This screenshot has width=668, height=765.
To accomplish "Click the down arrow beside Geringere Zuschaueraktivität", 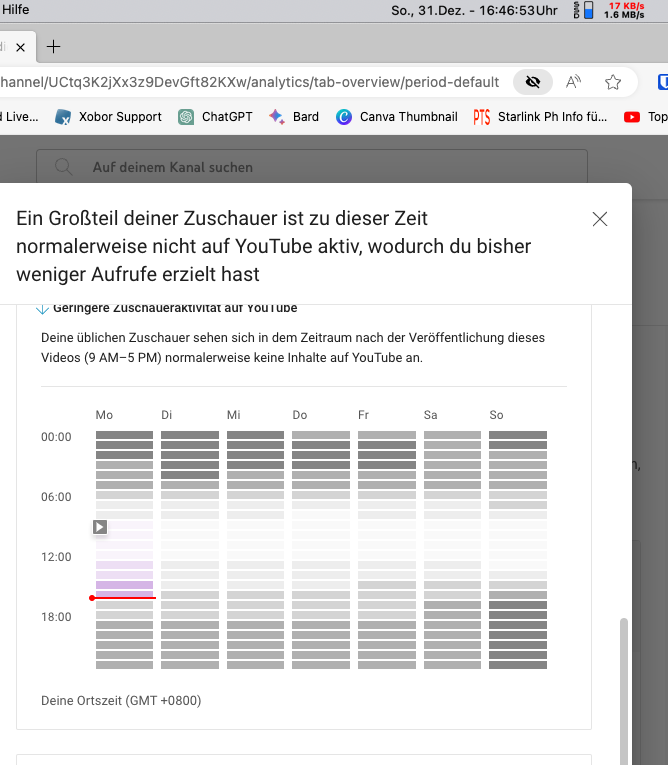I will pos(43,309).
